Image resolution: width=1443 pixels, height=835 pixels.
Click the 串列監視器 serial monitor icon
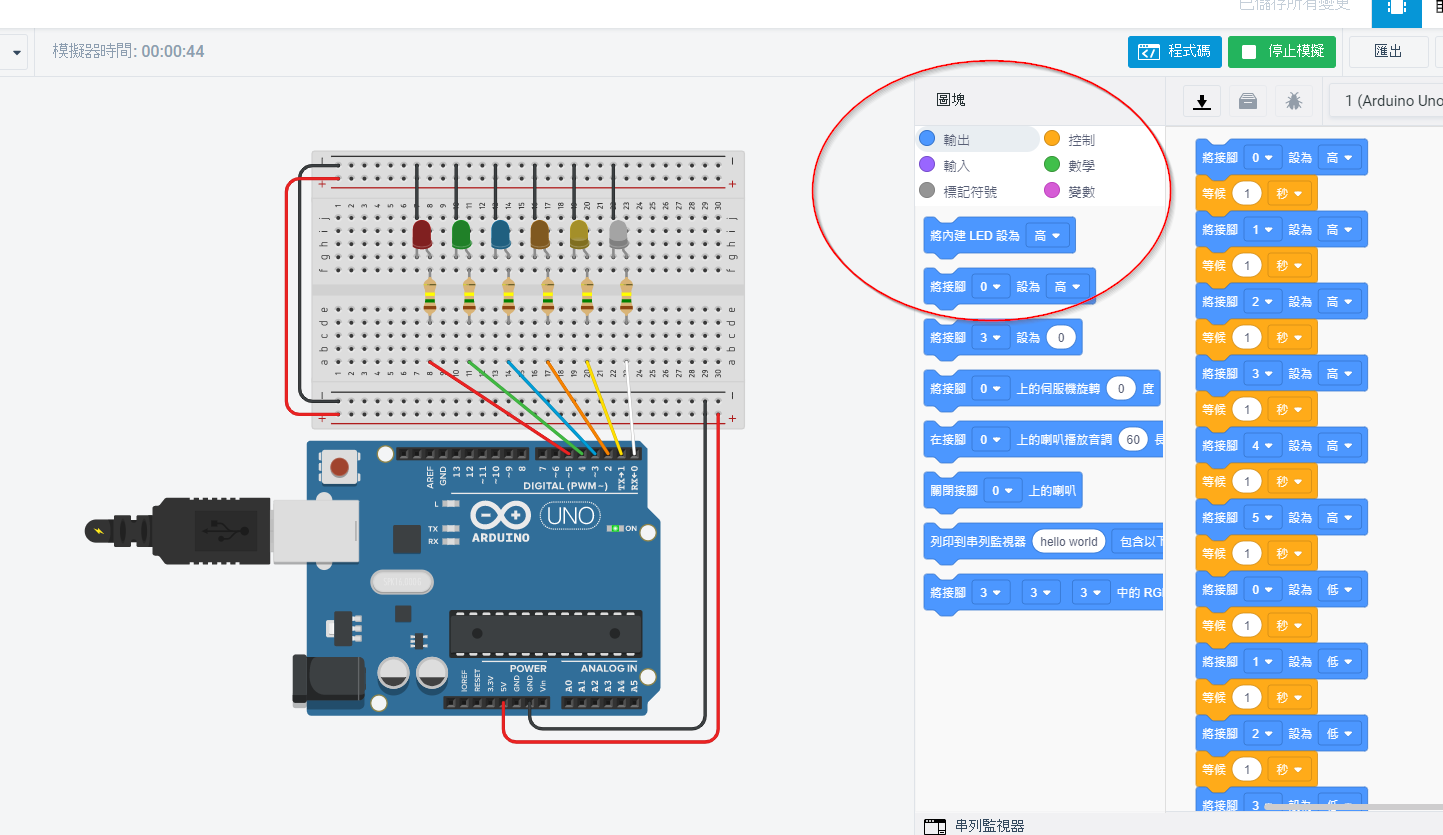[935, 826]
